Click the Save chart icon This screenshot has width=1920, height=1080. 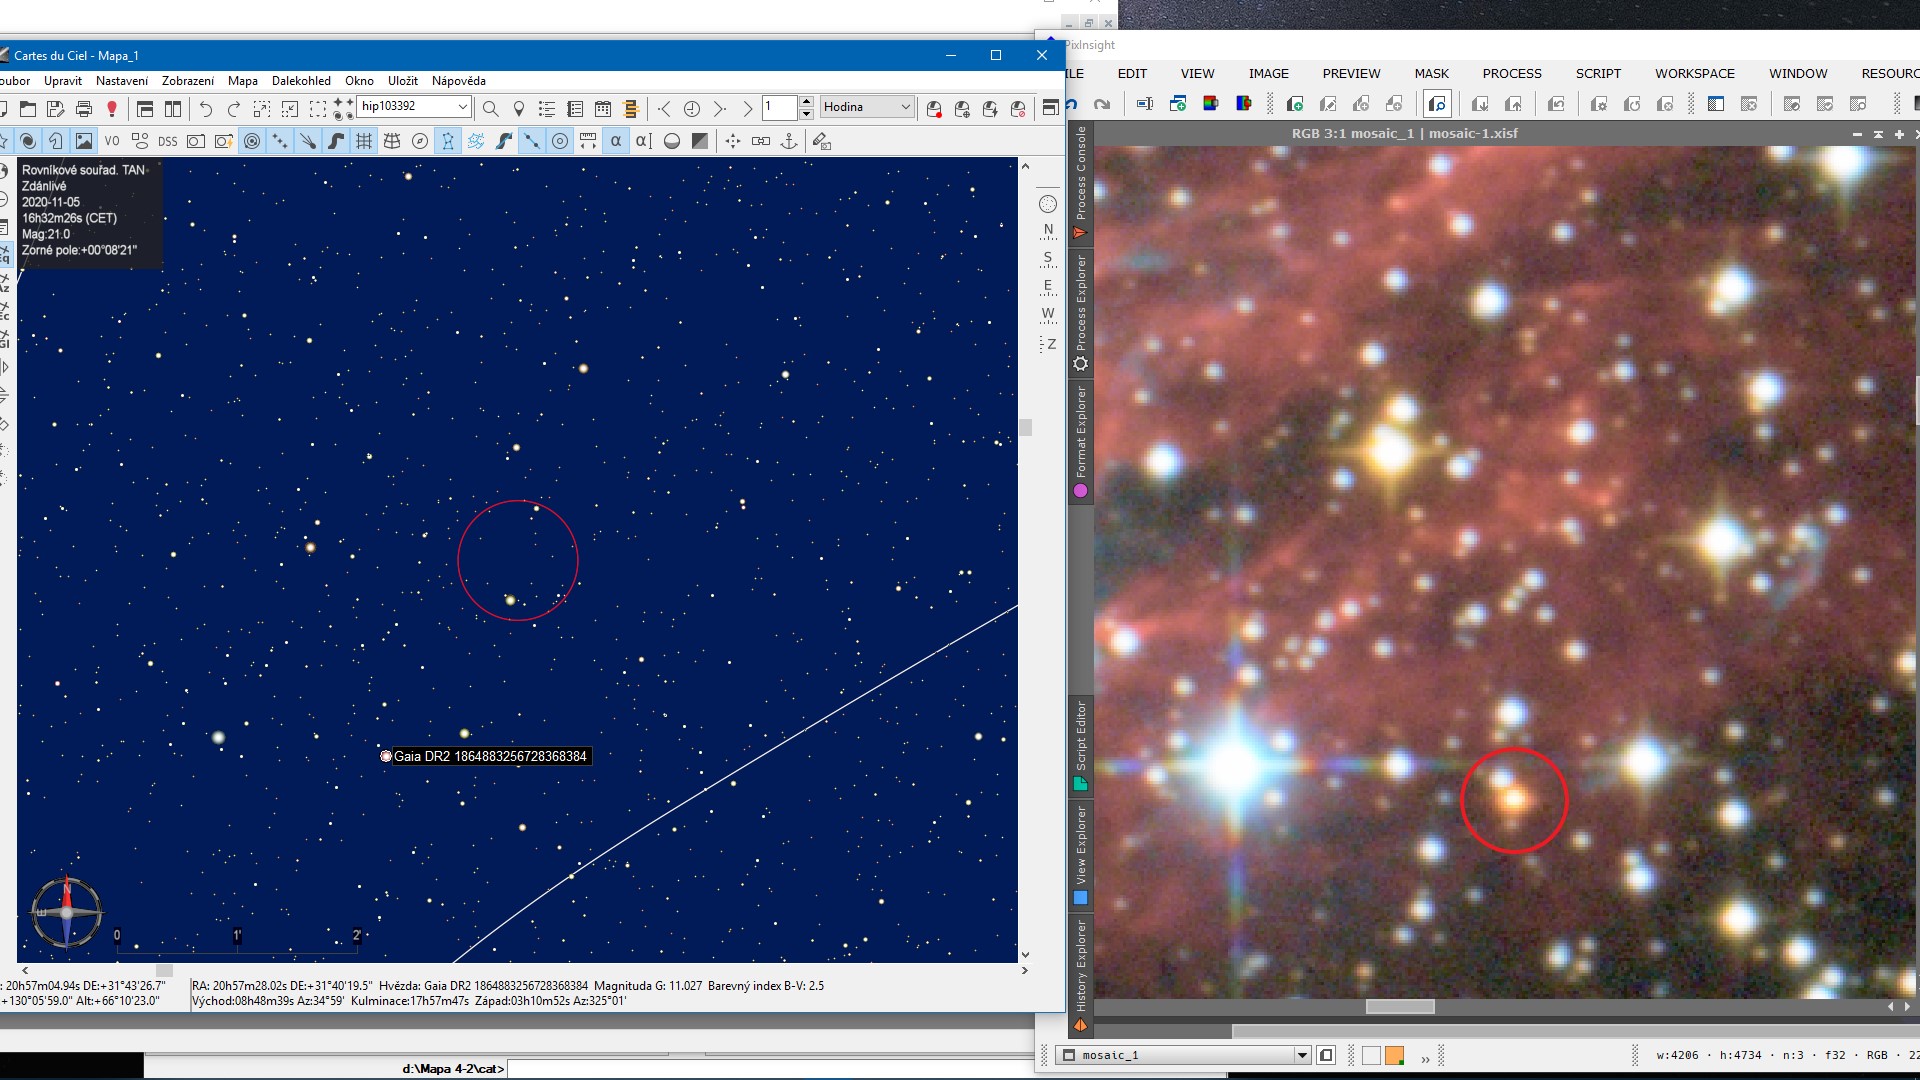tap(56, 109)
